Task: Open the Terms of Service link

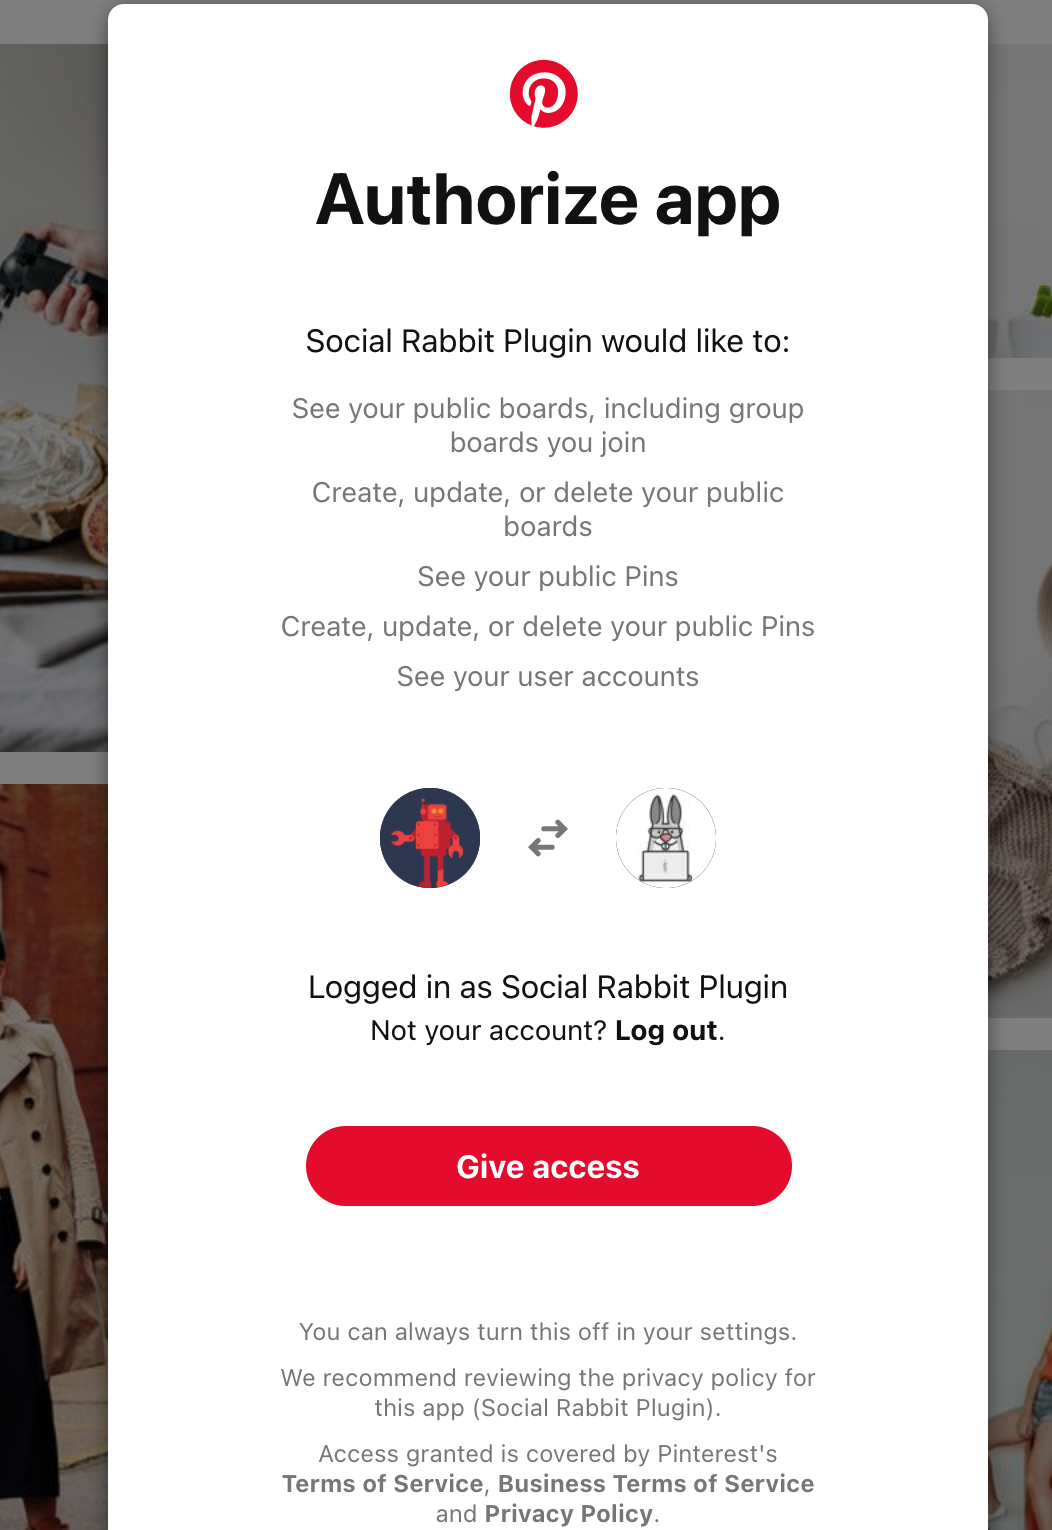Action: point(383,1483)
